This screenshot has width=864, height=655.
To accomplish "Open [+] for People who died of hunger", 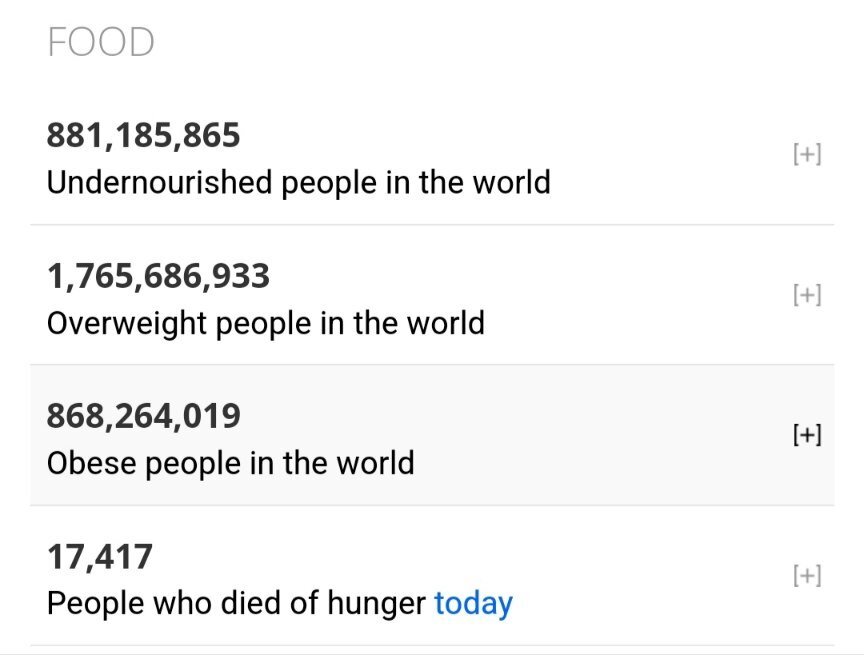I will pyautogui.click(x=807, y=575).
